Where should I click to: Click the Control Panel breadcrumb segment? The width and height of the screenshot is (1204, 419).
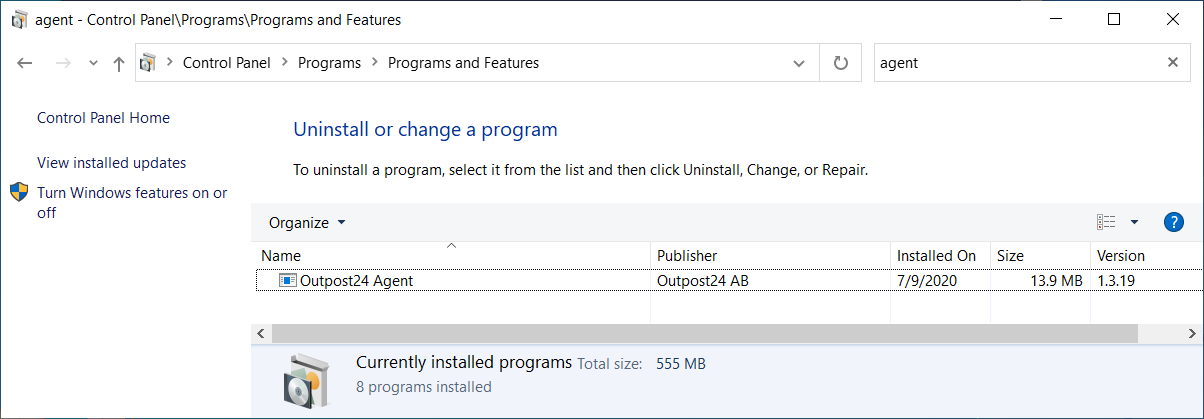coord(226,63)
